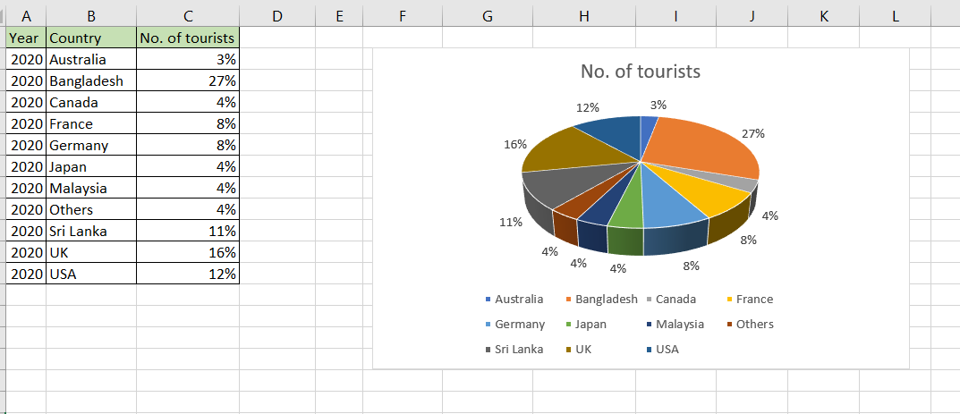Select the Malaysia cell
The height and width of the screenshot is (414, 960).
click(x=91, y=188)
